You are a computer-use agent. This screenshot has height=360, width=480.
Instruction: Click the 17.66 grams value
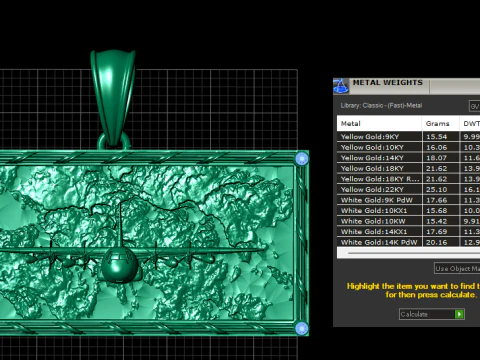[436, 200]
